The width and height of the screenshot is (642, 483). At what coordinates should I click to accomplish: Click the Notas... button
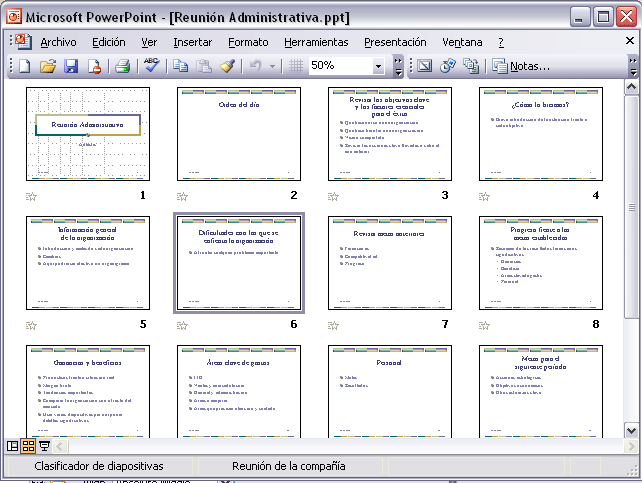520,66
